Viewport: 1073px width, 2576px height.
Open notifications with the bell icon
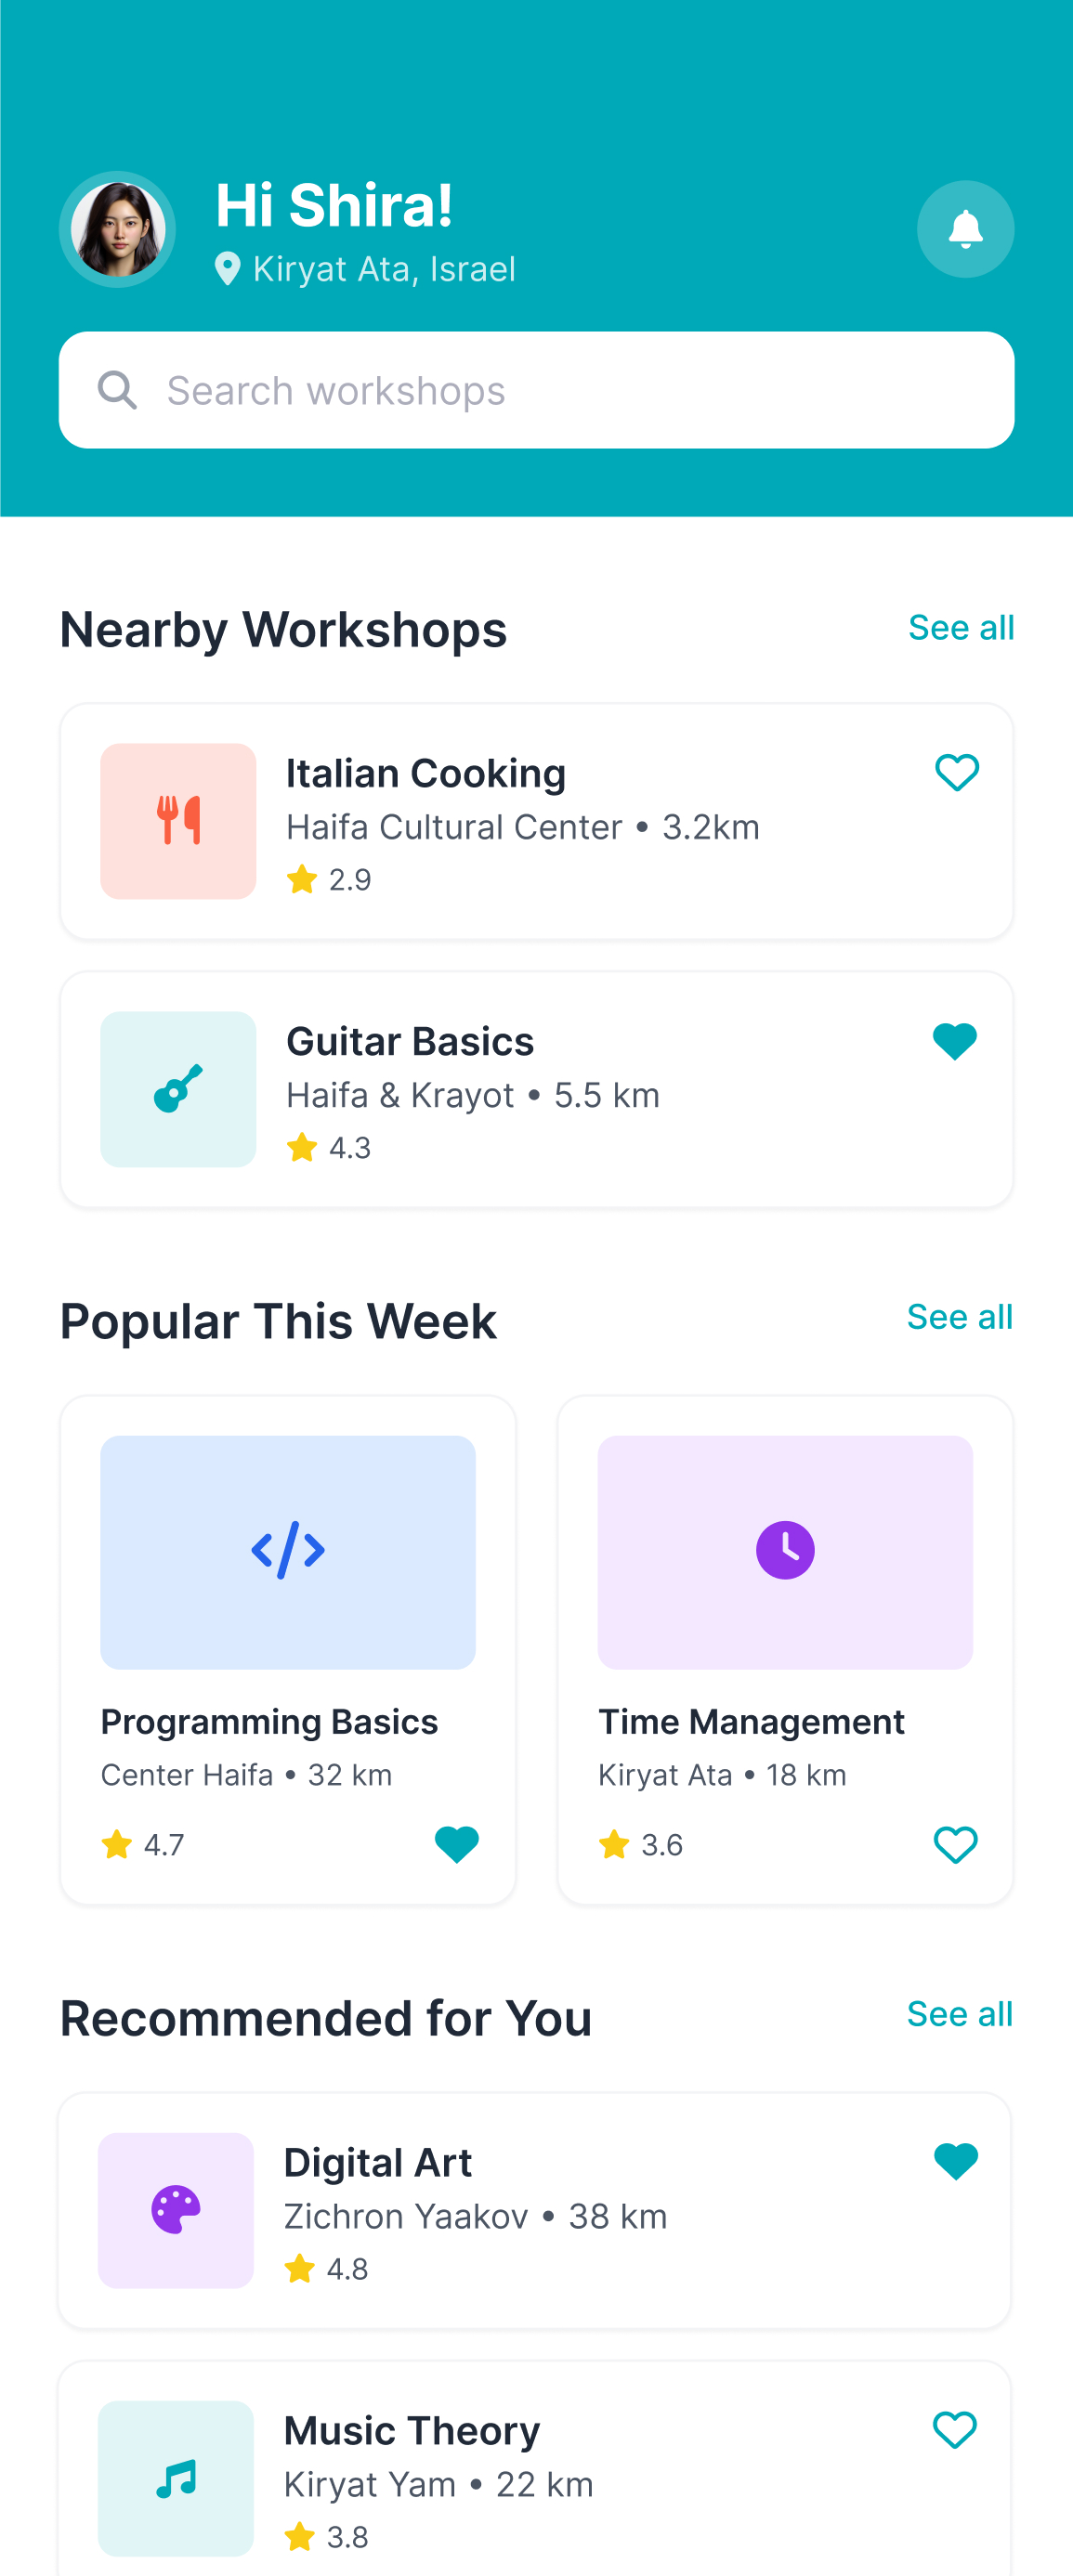[x=965, y=229]
